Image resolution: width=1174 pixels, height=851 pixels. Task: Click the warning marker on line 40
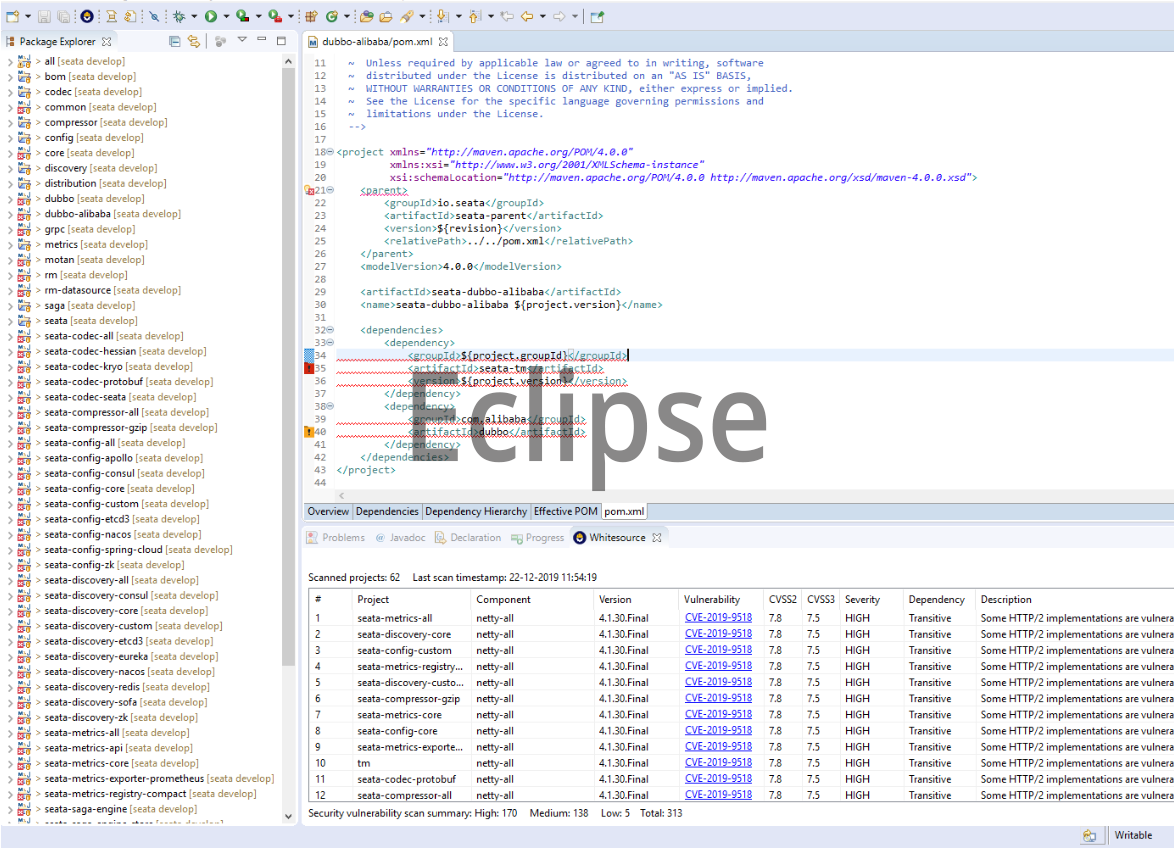[x=308, y=432]
